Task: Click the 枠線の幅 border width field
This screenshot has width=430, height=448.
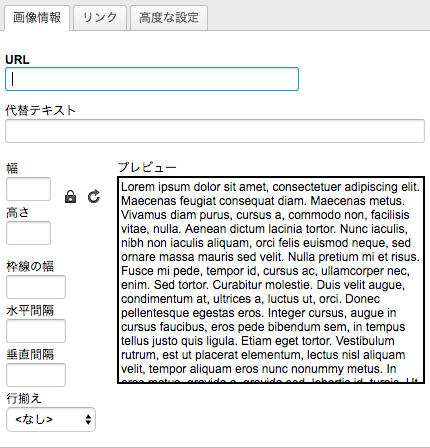Action: click(x=36, y=287)
